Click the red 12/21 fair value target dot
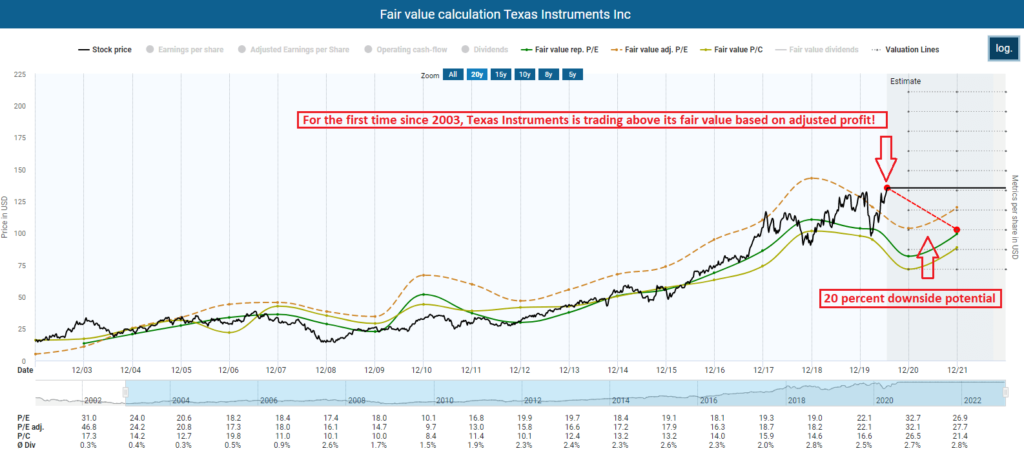This screenshot has height=453, width=1024. (957, 230)
